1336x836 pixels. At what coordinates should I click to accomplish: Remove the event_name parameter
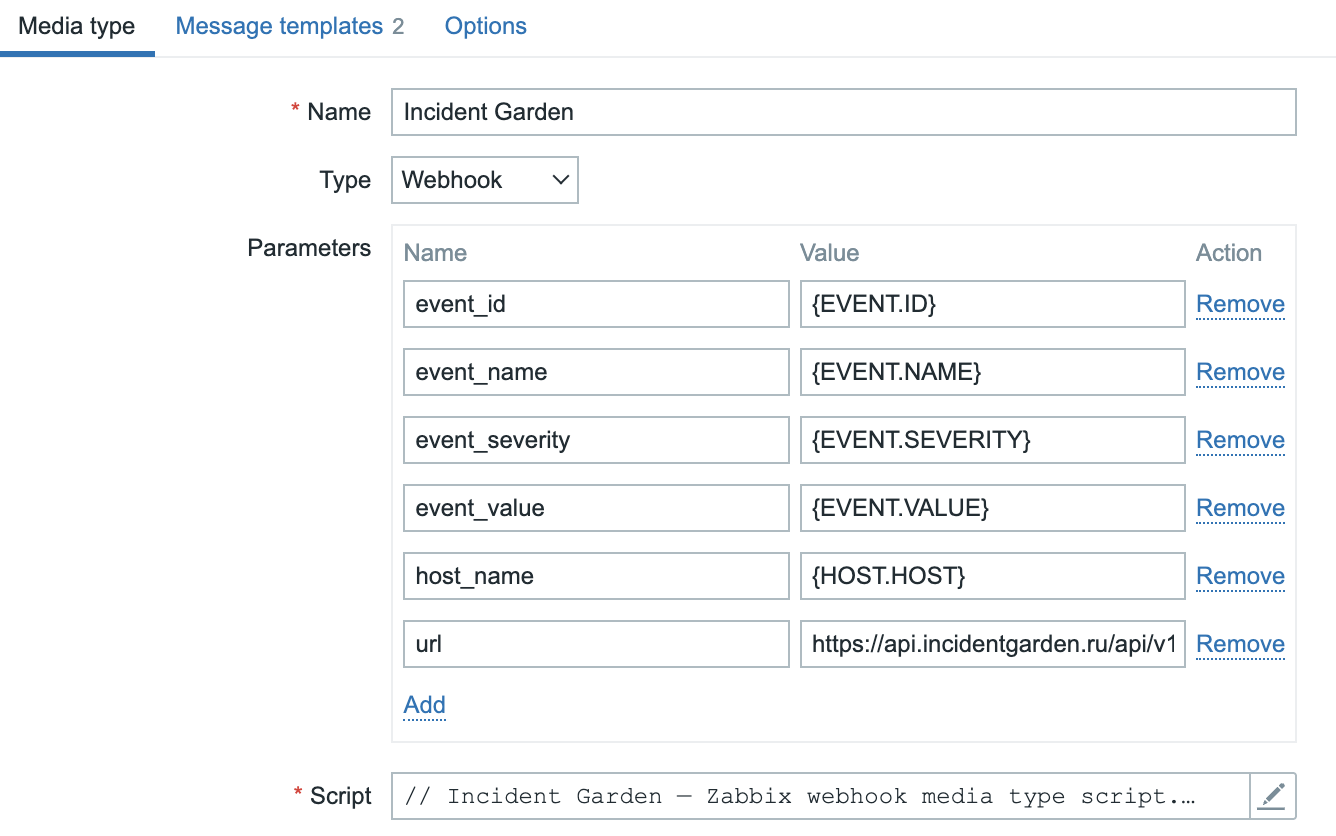point(1240,372)
